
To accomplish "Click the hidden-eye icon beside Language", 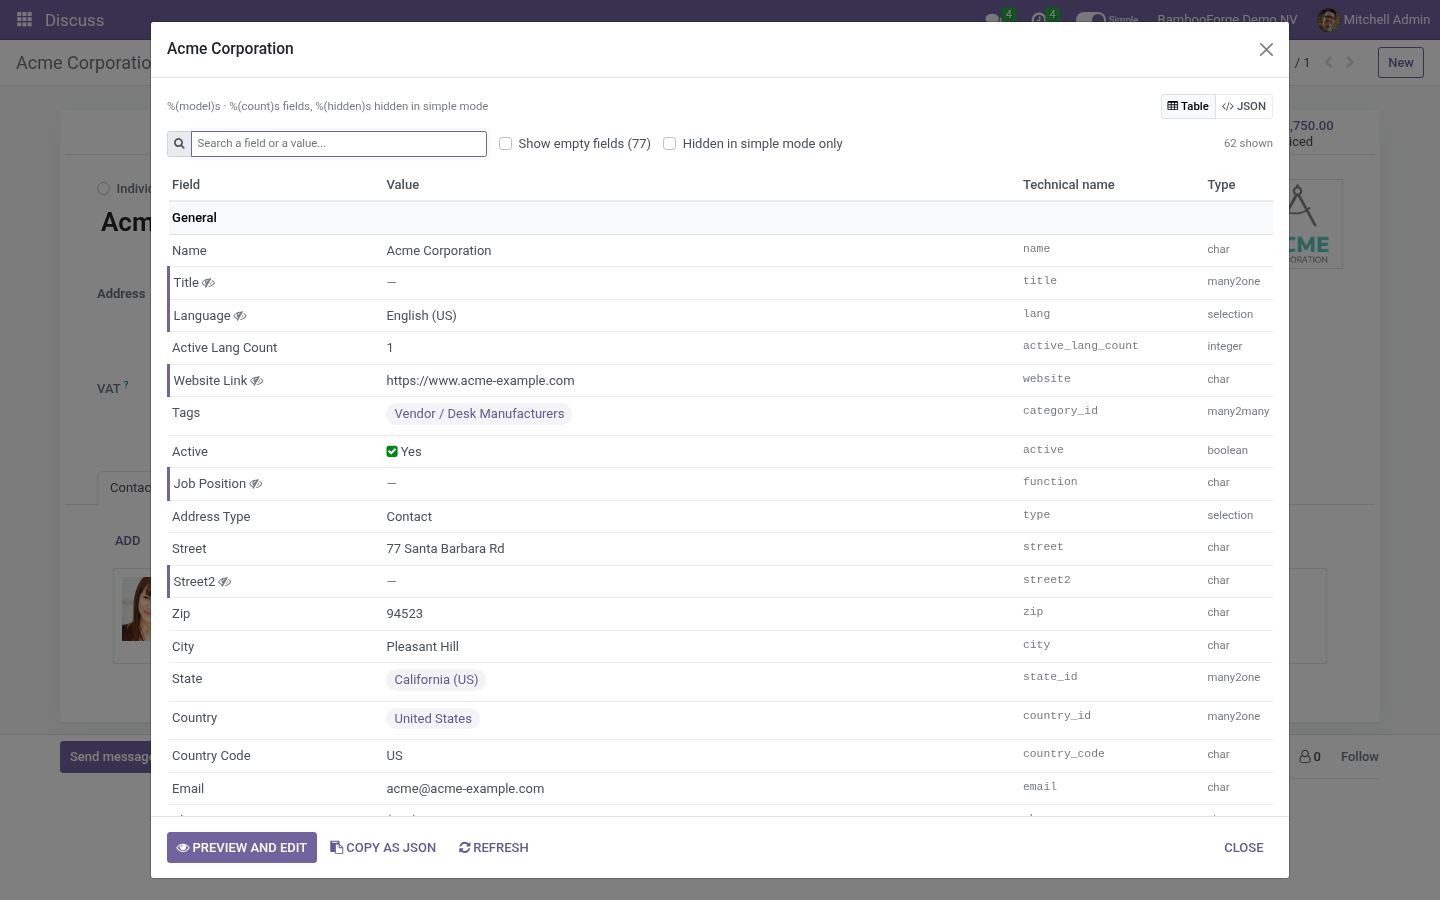I will [x=240, y=316].
